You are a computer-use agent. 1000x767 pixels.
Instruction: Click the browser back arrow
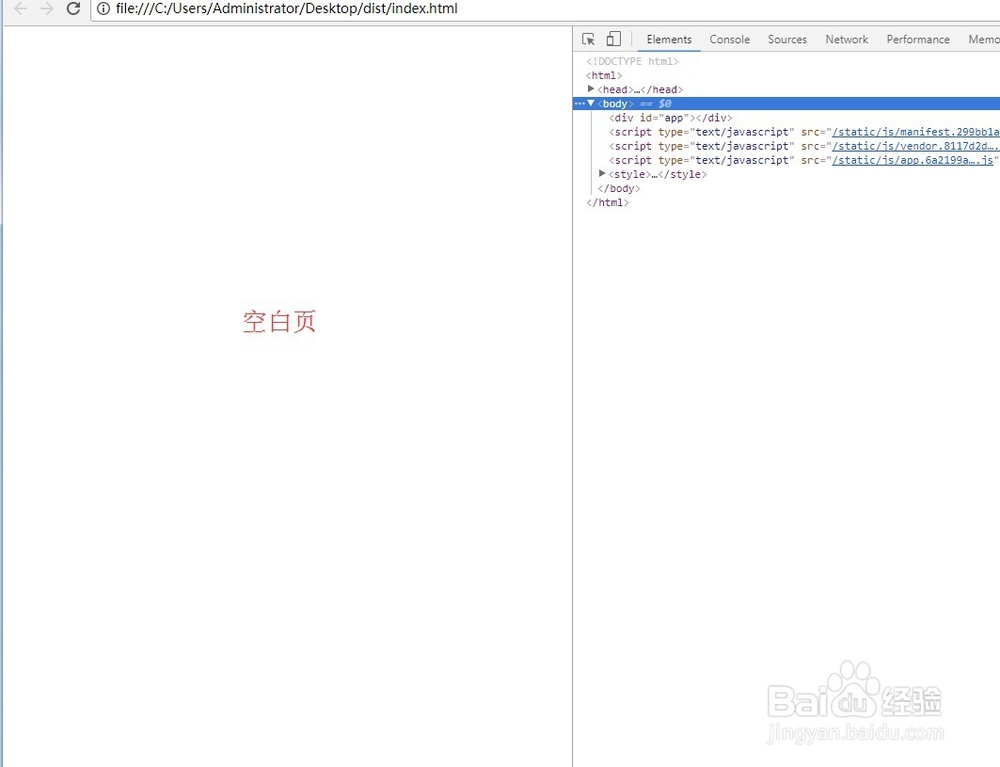[20, 9]
